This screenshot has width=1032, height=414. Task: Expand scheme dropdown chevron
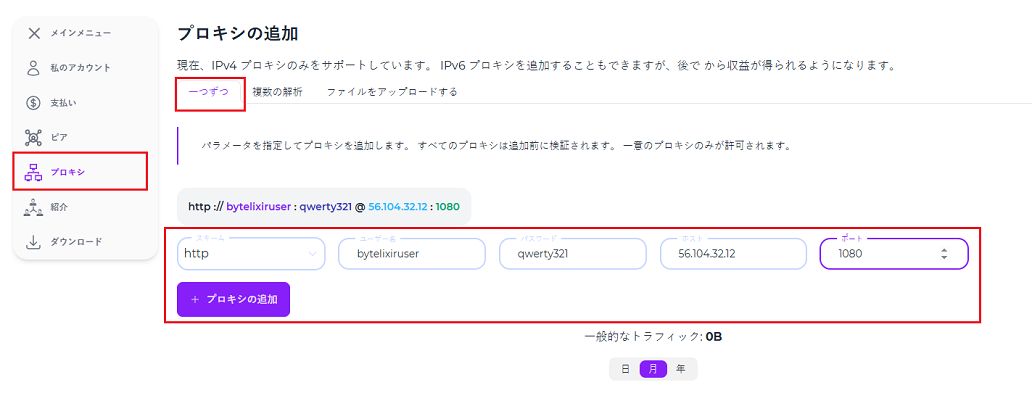[x=312, y=254]
